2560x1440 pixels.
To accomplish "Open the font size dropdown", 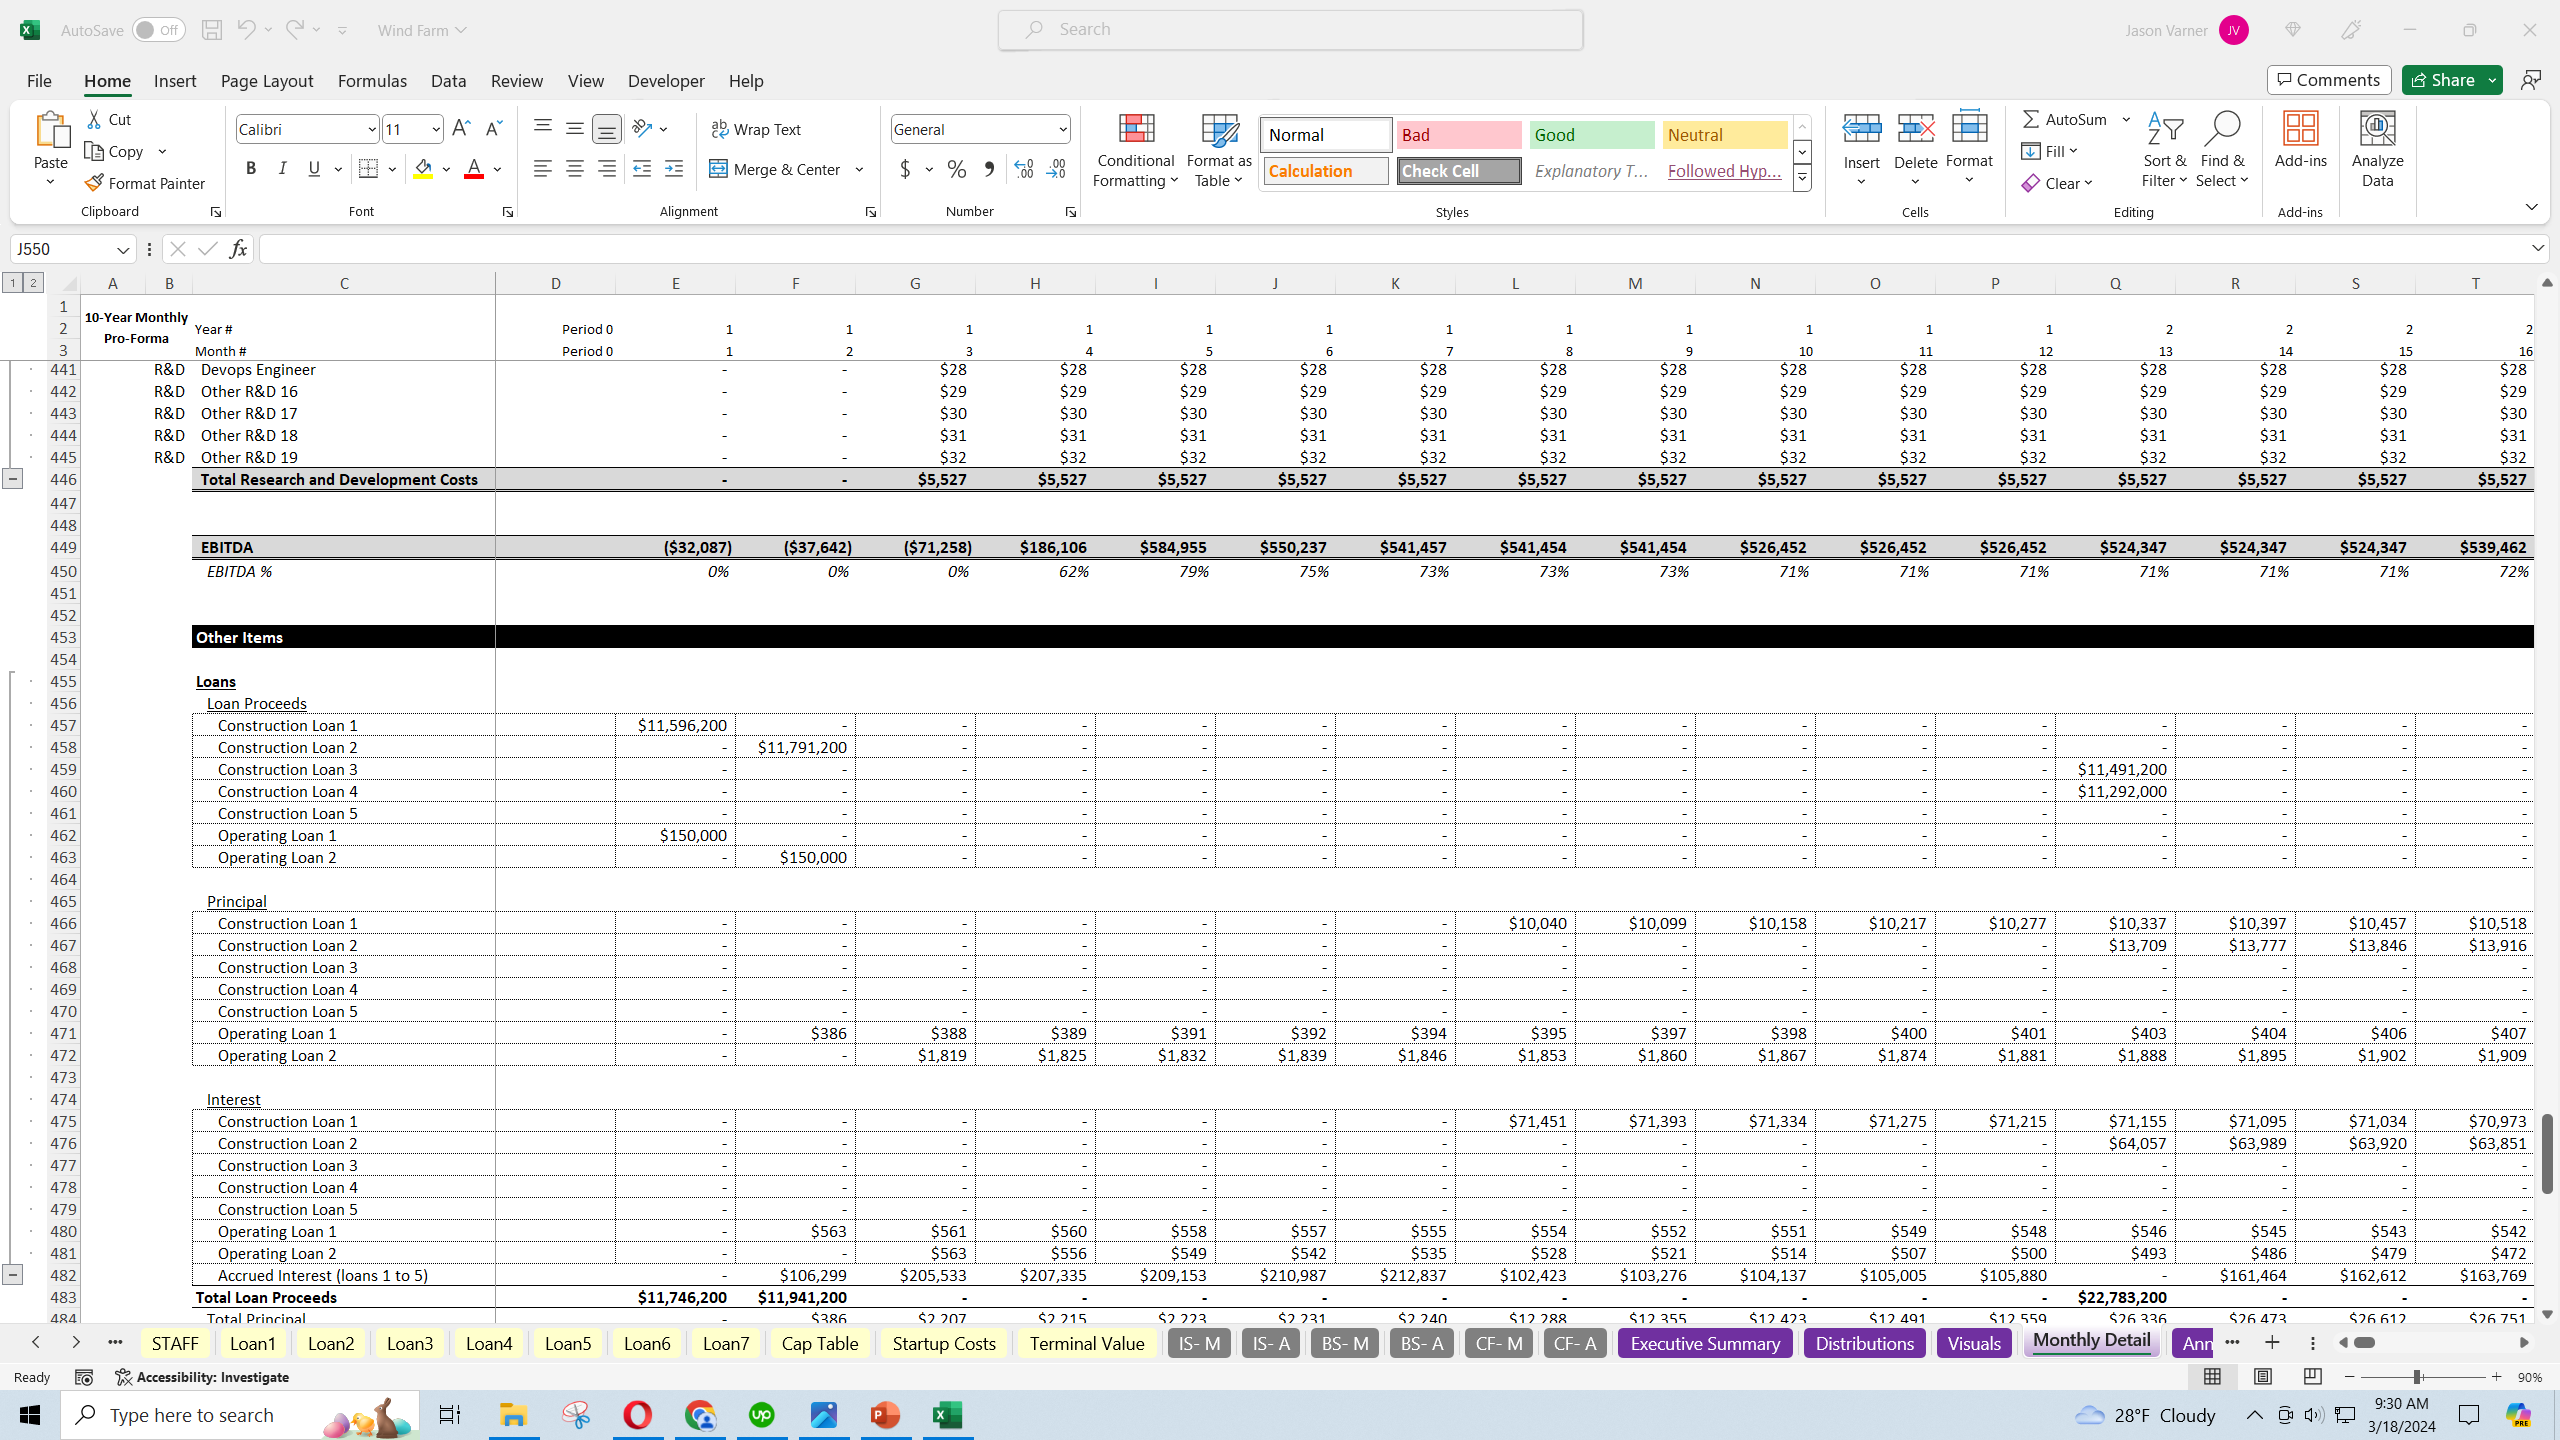I will pos(436,129).
